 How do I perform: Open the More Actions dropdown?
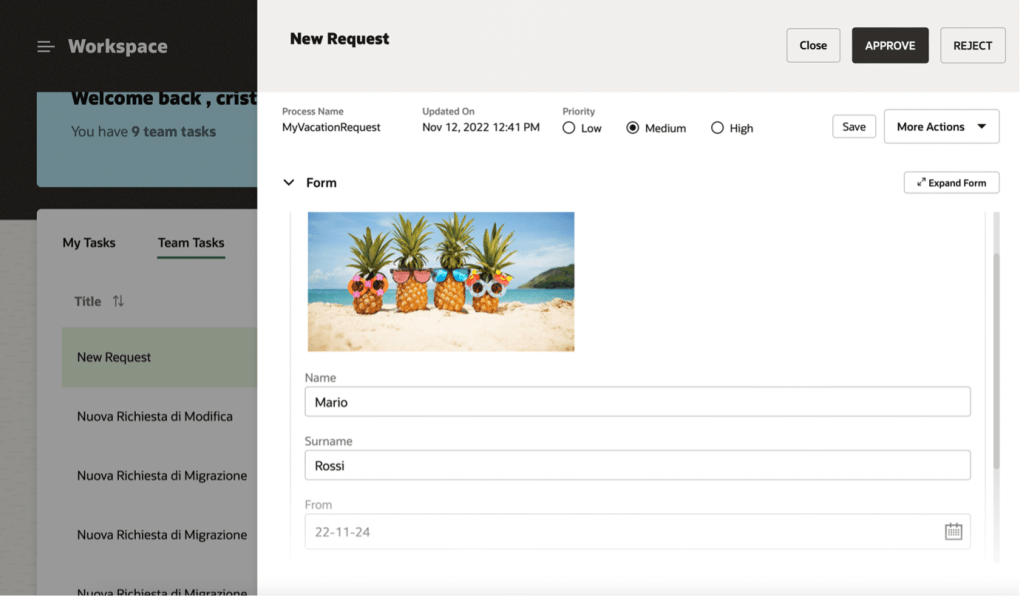[941, 127]
